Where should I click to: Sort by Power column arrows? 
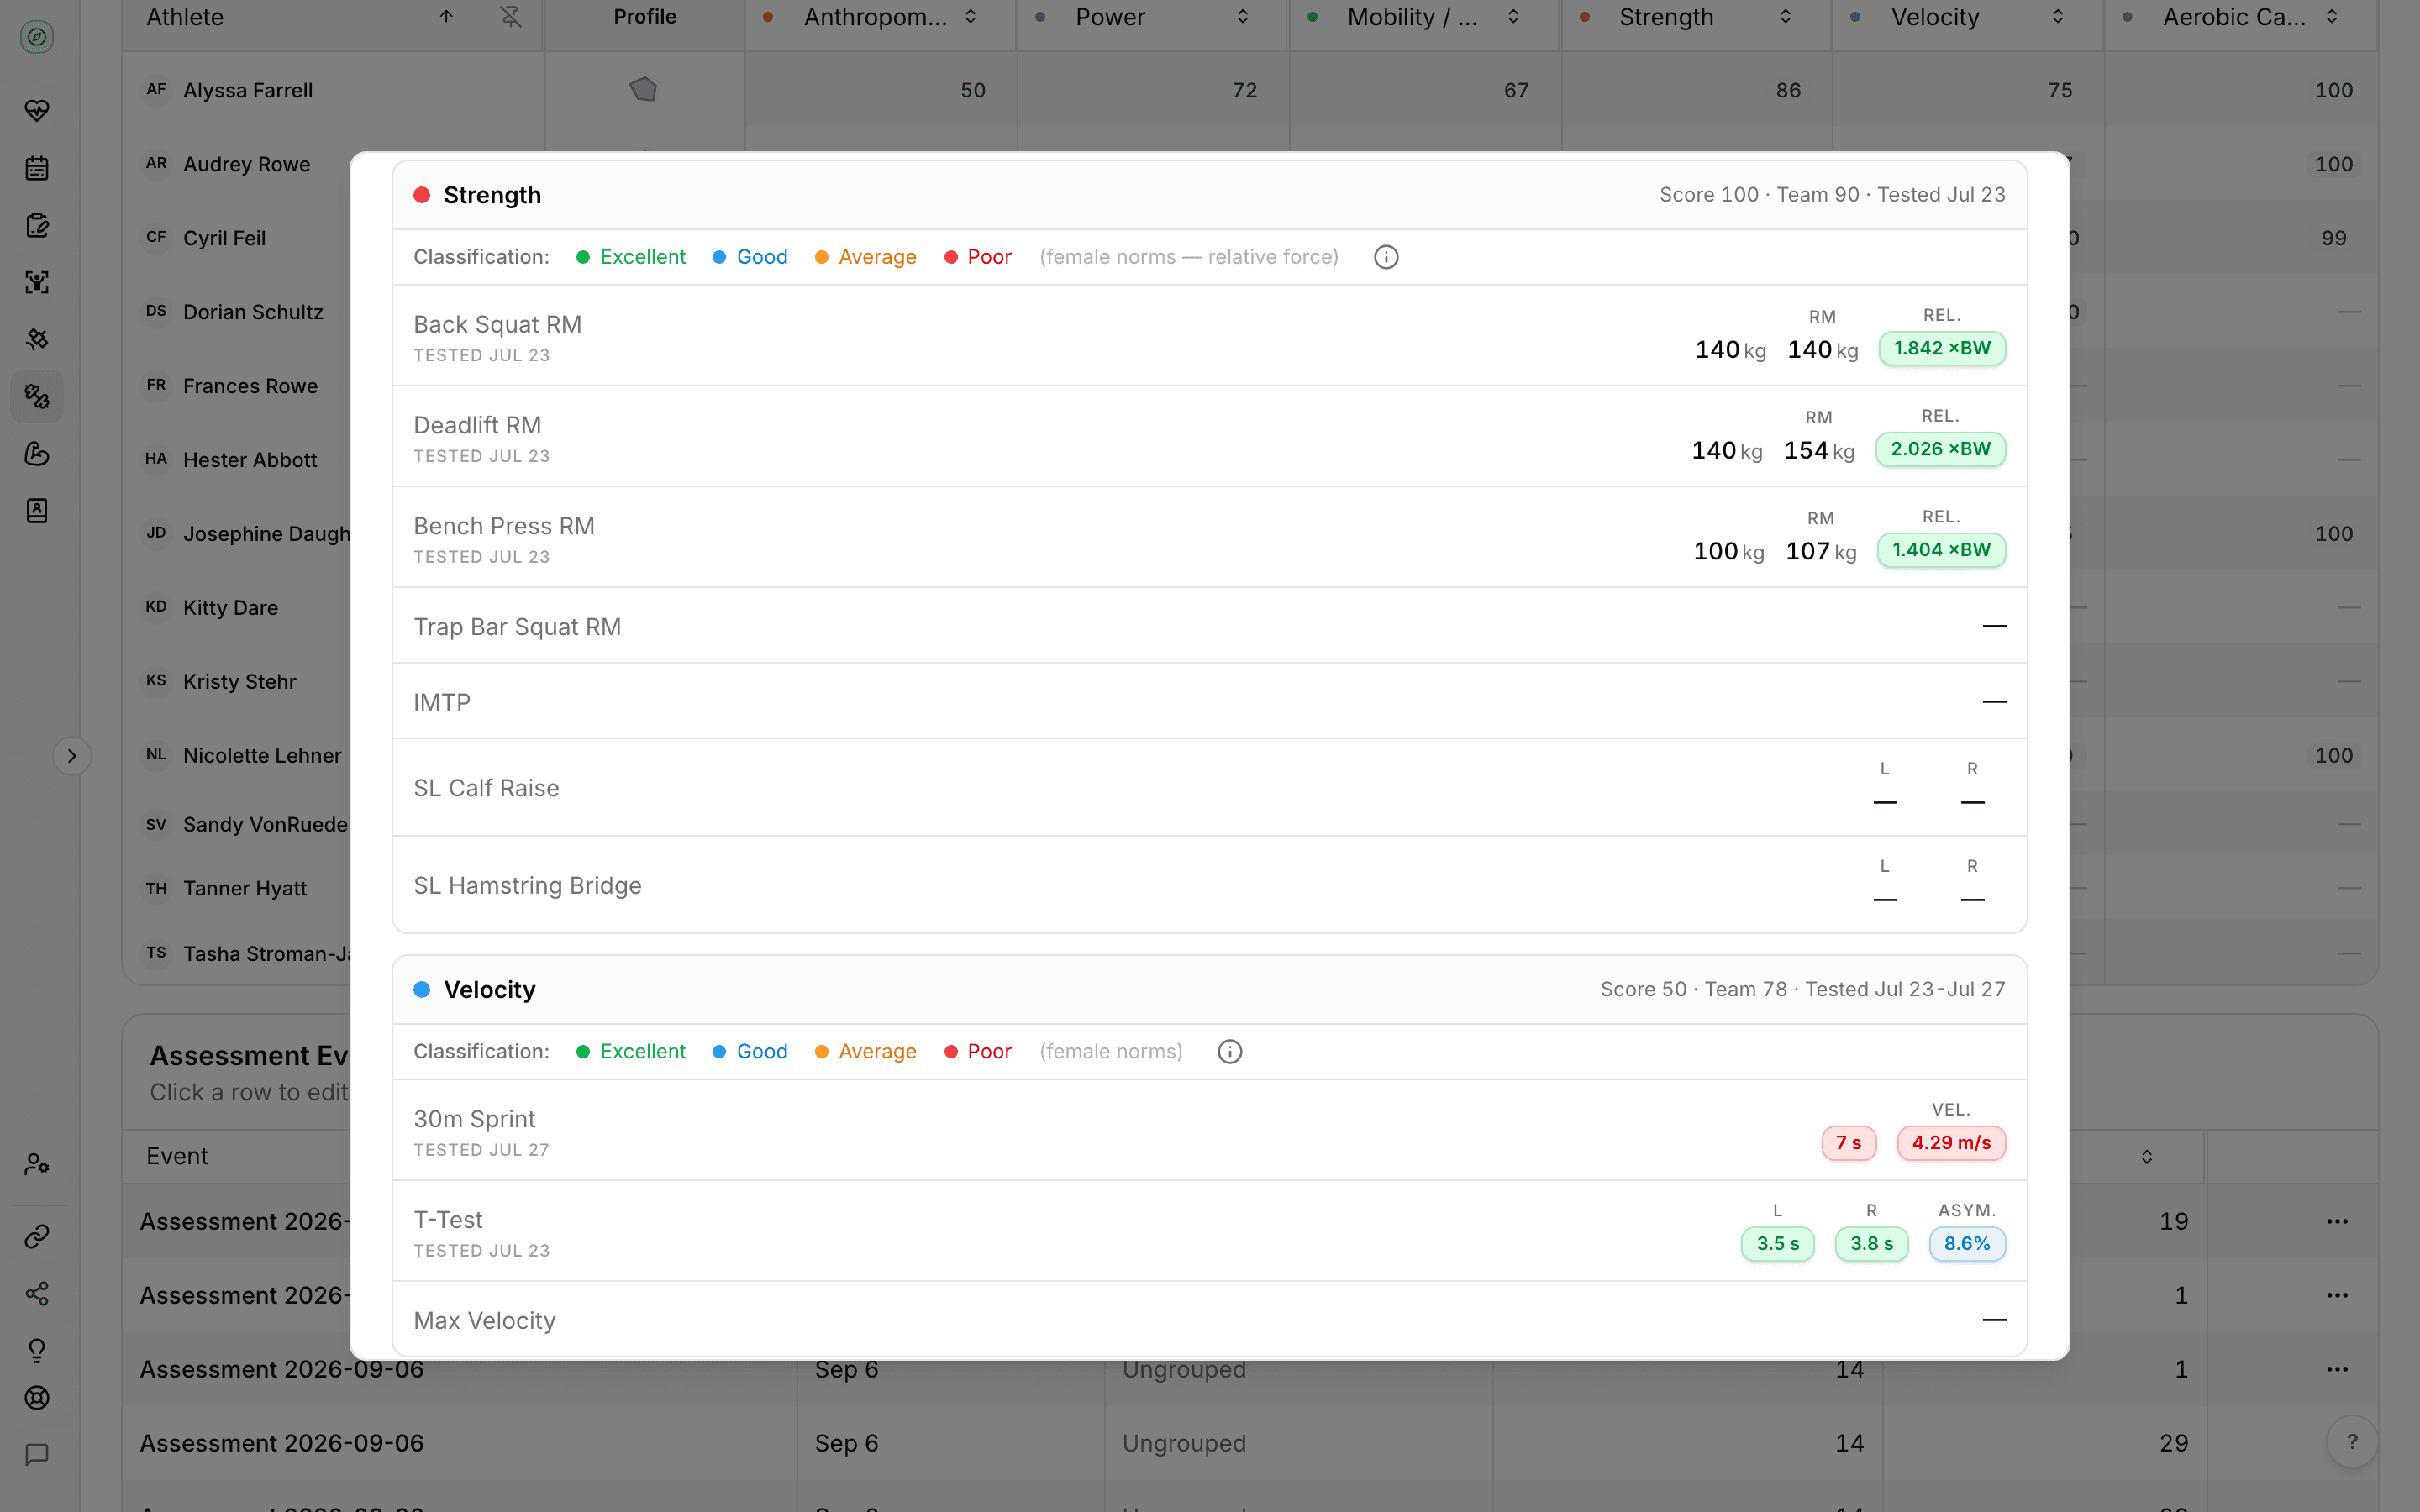coord(1243,17)
